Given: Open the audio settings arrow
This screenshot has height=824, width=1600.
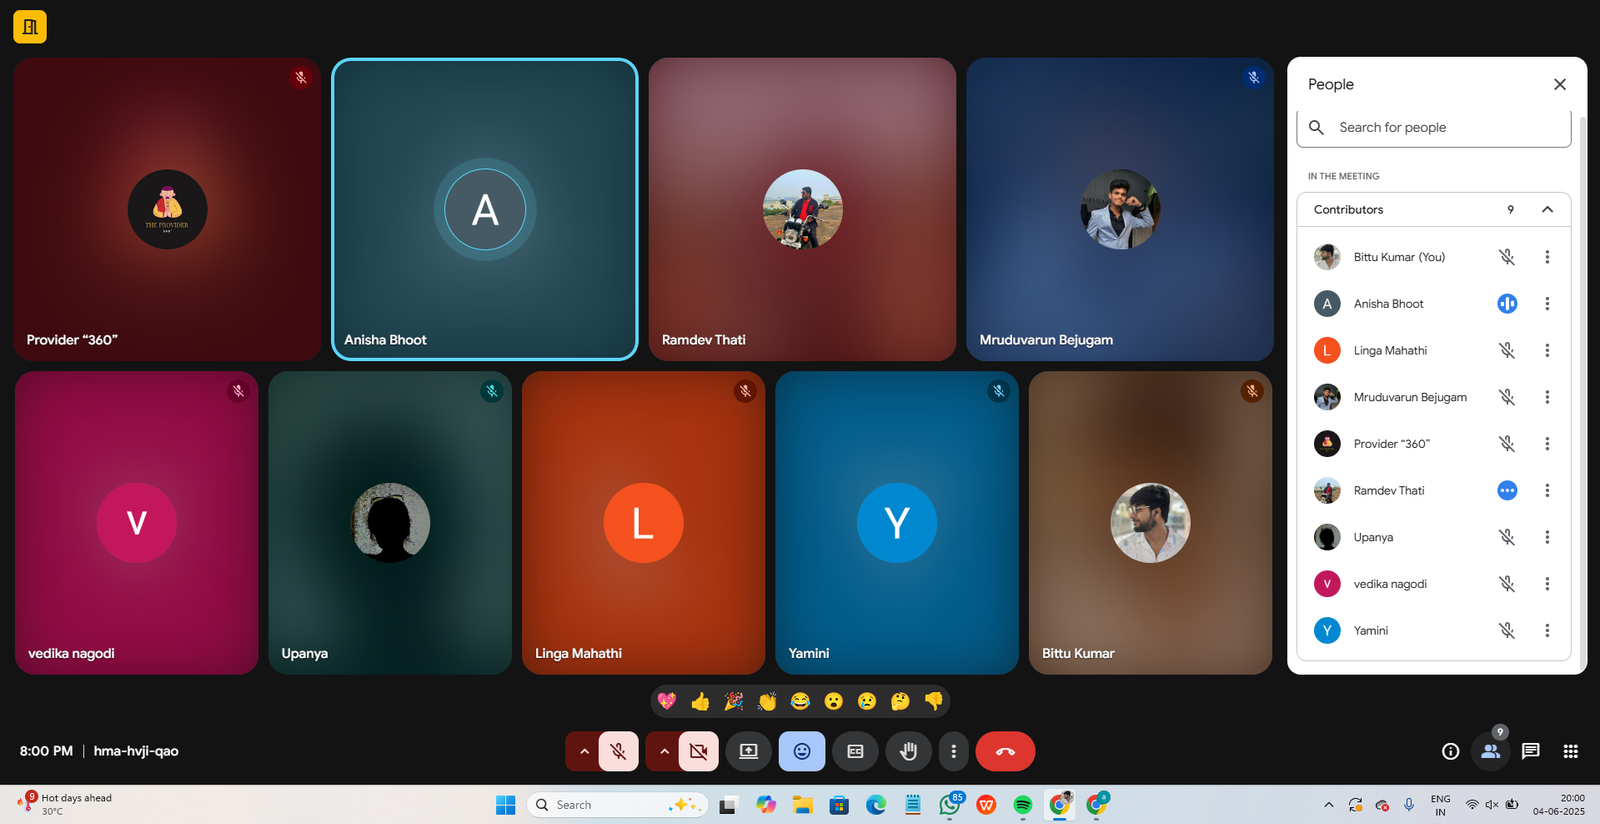Looking at the screenshot, I should [x=584, y=751].
